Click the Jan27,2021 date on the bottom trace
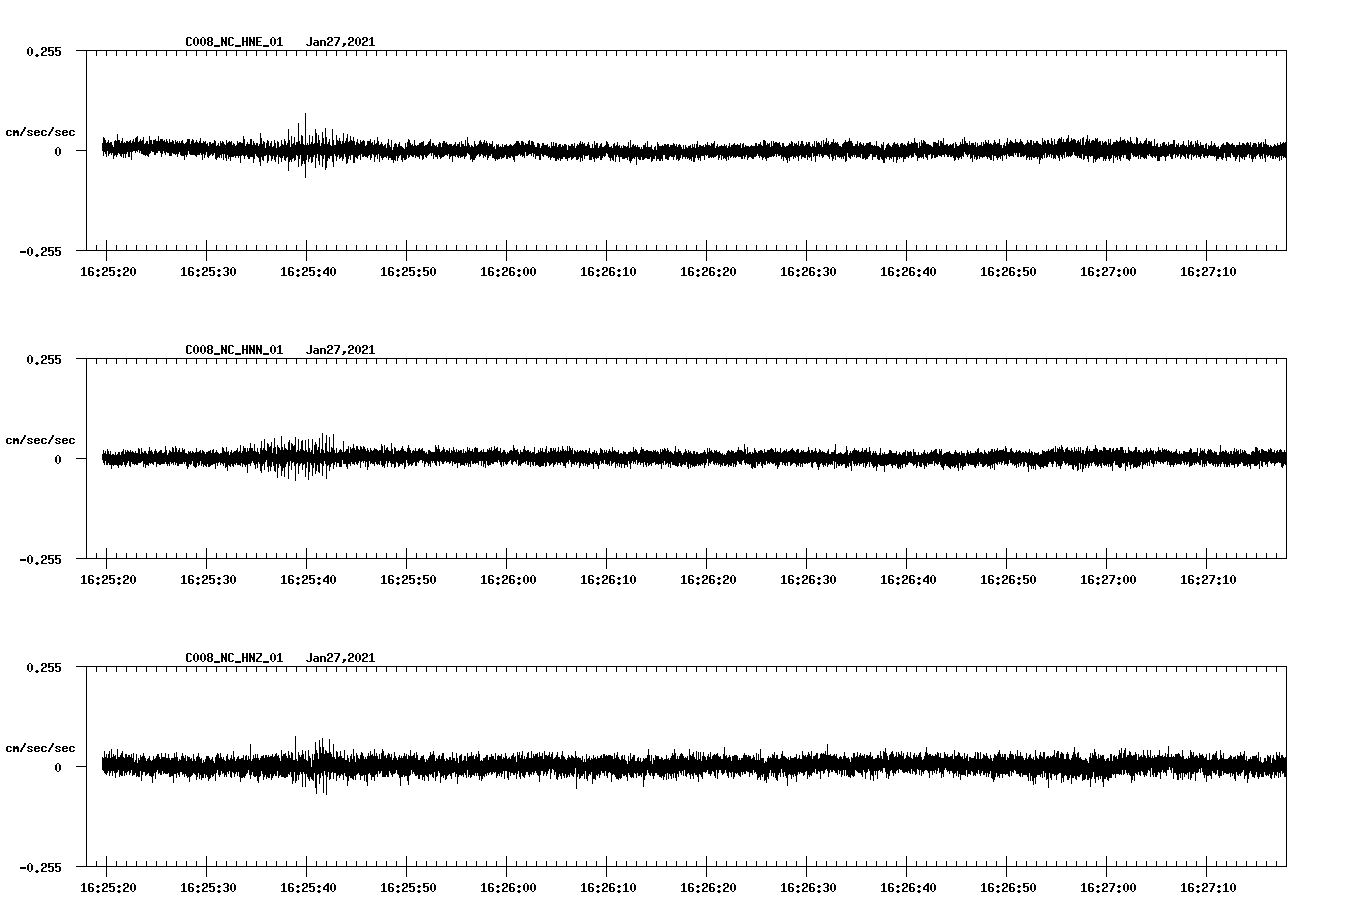 pyautogui.click(x=342, y=657)
